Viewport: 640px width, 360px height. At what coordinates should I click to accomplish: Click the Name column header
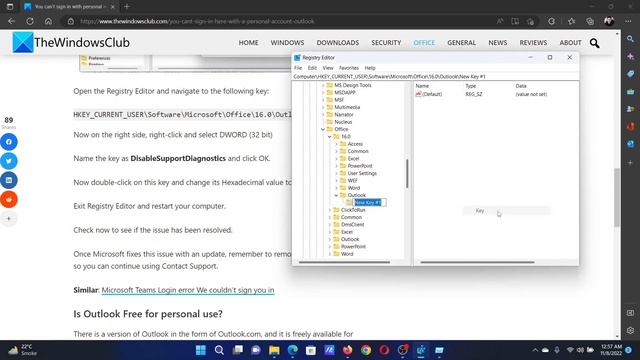[422, 86]
